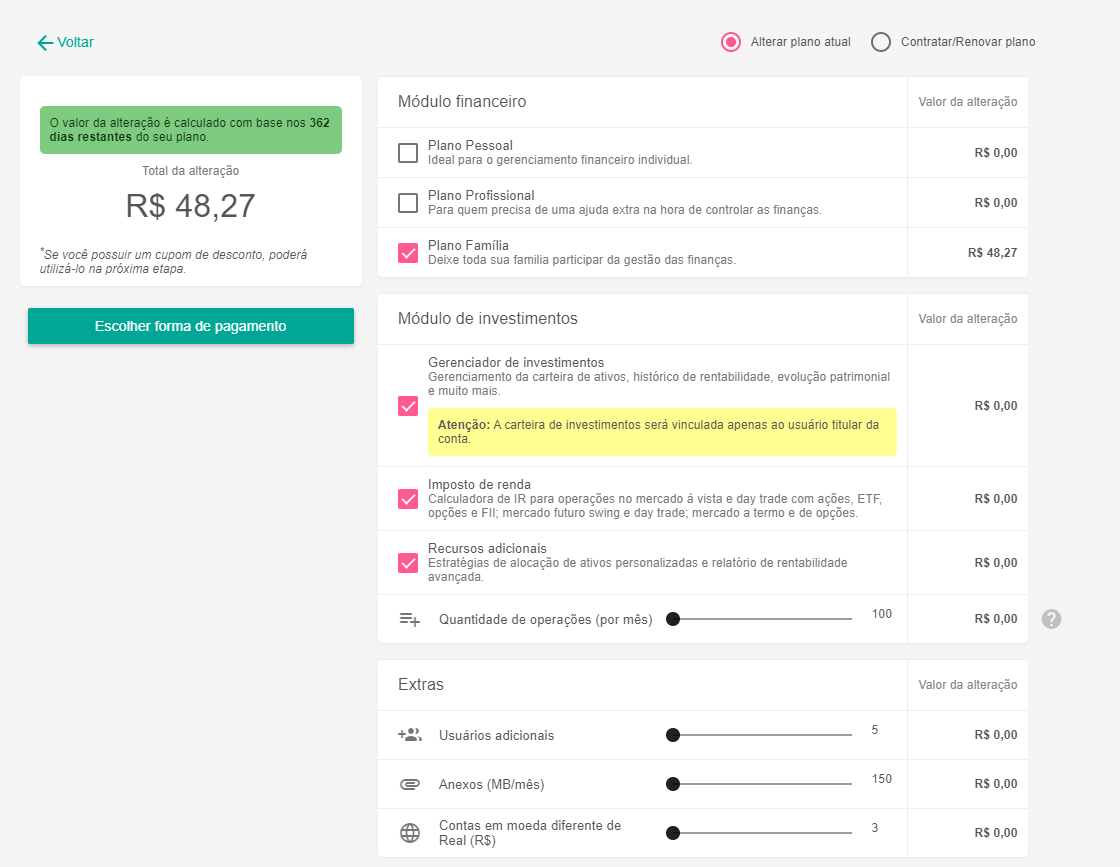Image resolution: width=1120 pixels, height=867 pixels.
Task: Enable the Plano Pessoal checkbox
Action: point(408,153)
